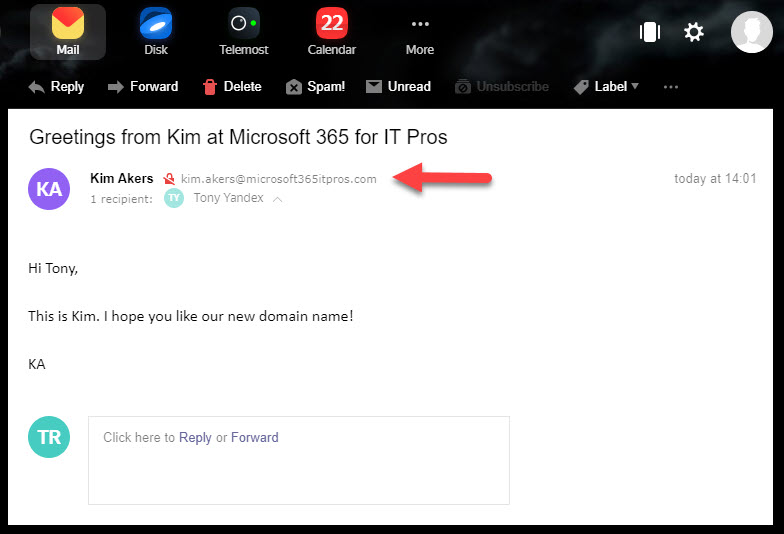Click the Forward link in quick reply box
Viewport: 784px width, 534px height.
[x=254, y=438]
